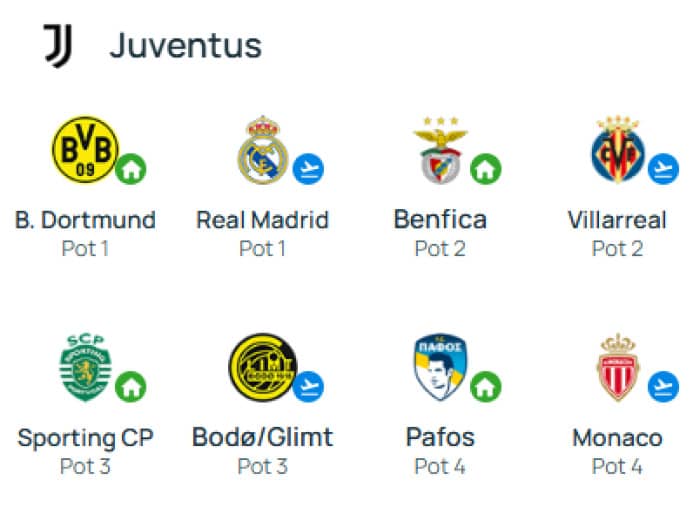Click the Pafos crest
The width and height of the screenshot is (700, 513).
(x=440, y=367)
